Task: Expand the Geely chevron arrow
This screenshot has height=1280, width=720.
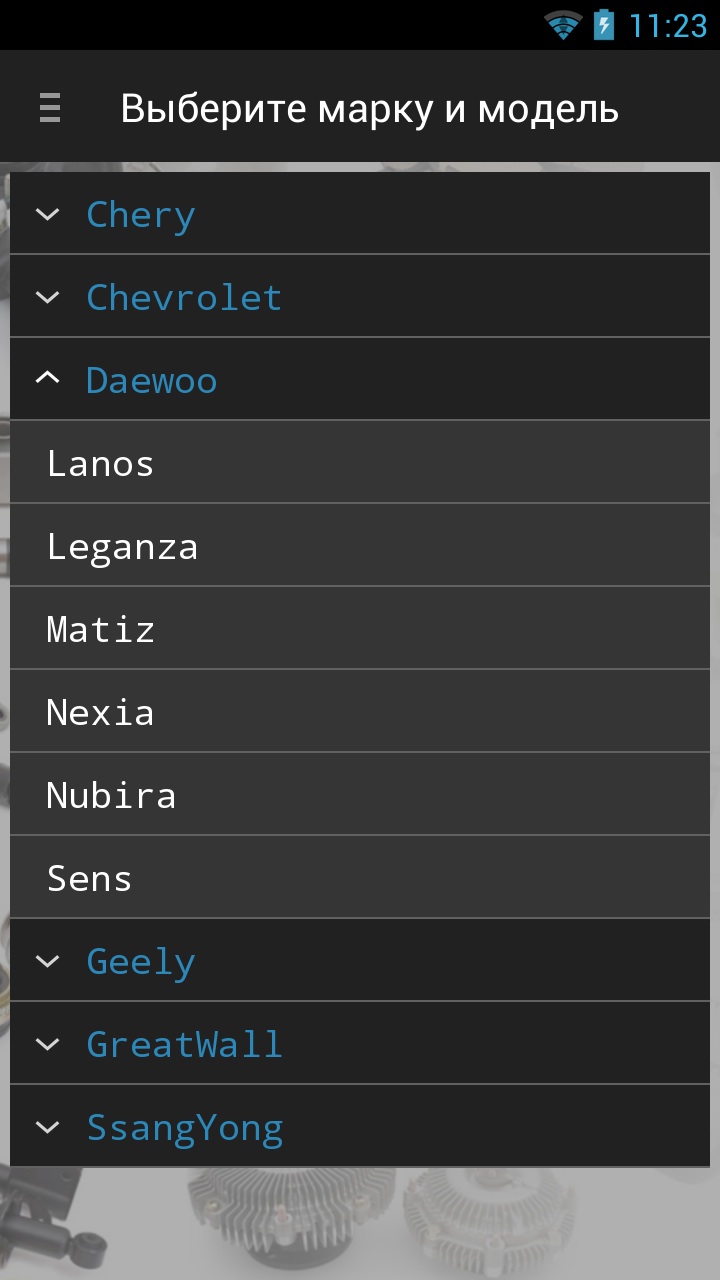Action: [47, 961]
